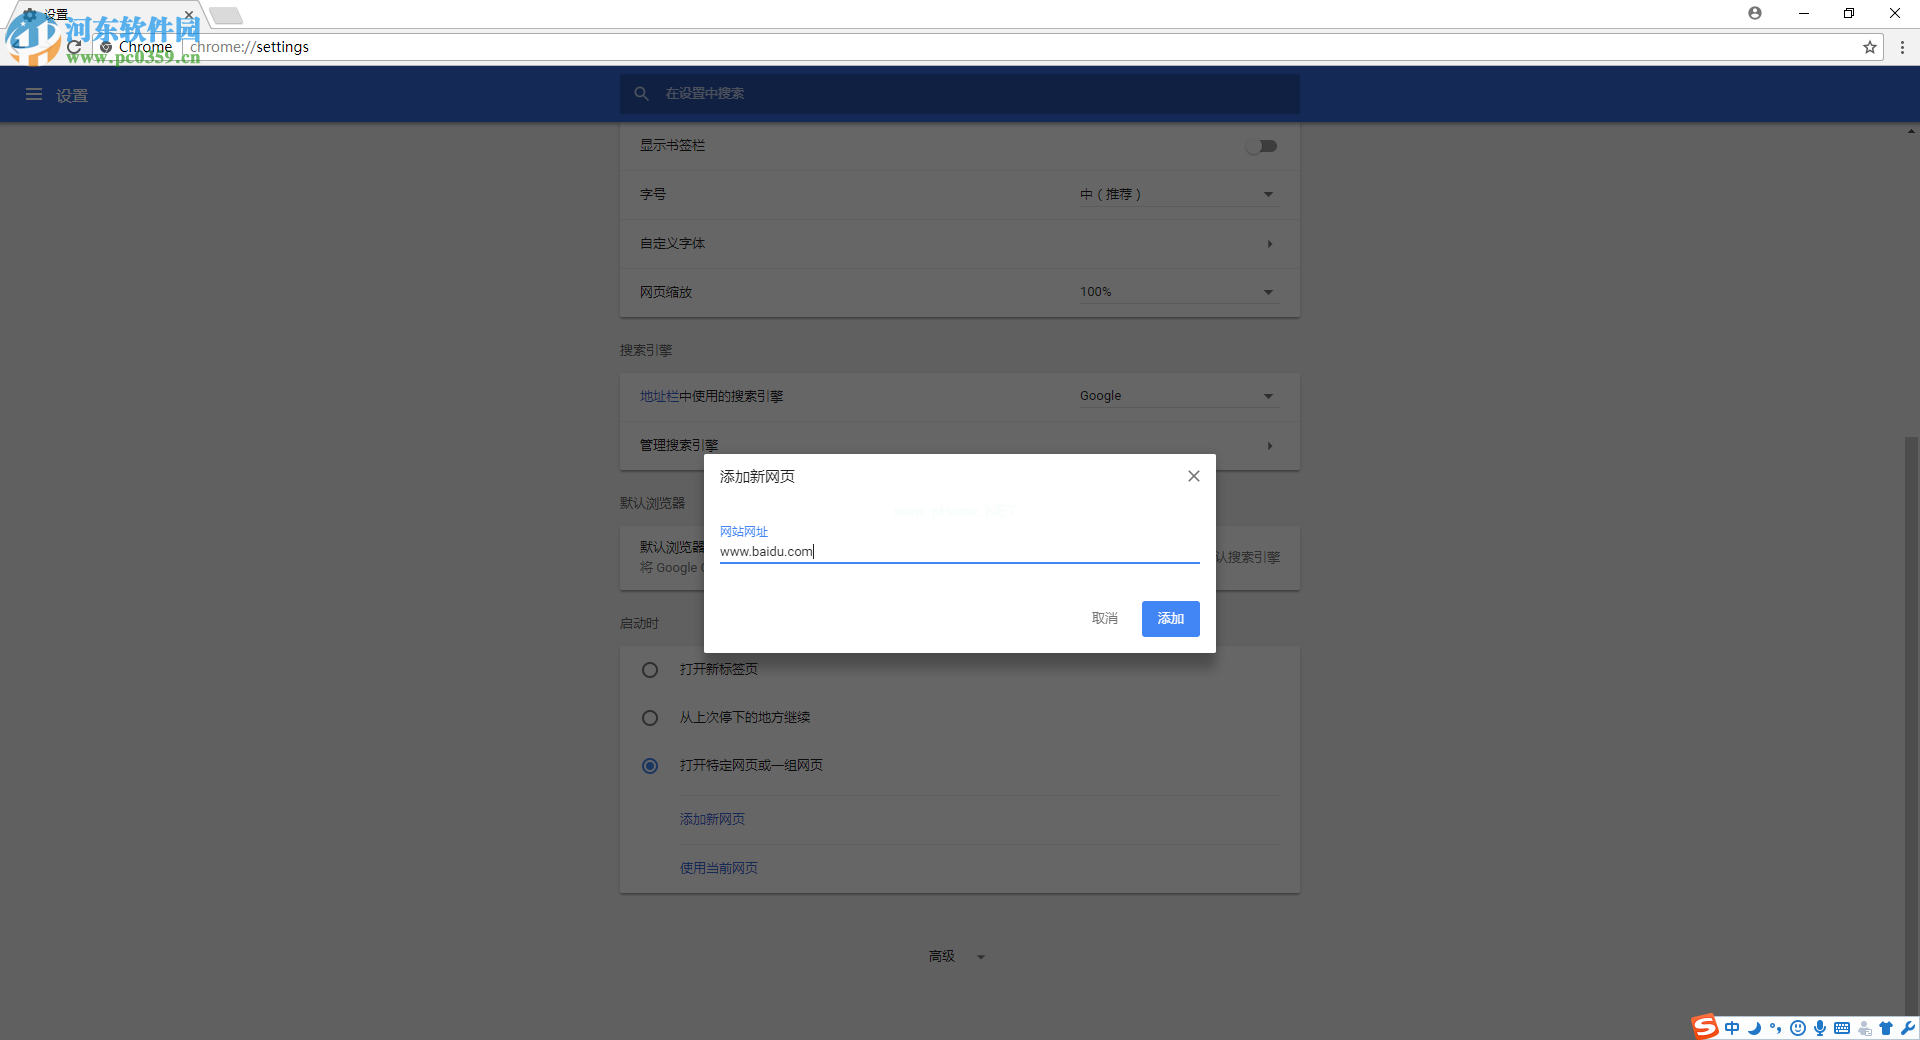Select the 设置 browser tab
The width and height of the screenshot is (1920, 1040).
point(100,15)
